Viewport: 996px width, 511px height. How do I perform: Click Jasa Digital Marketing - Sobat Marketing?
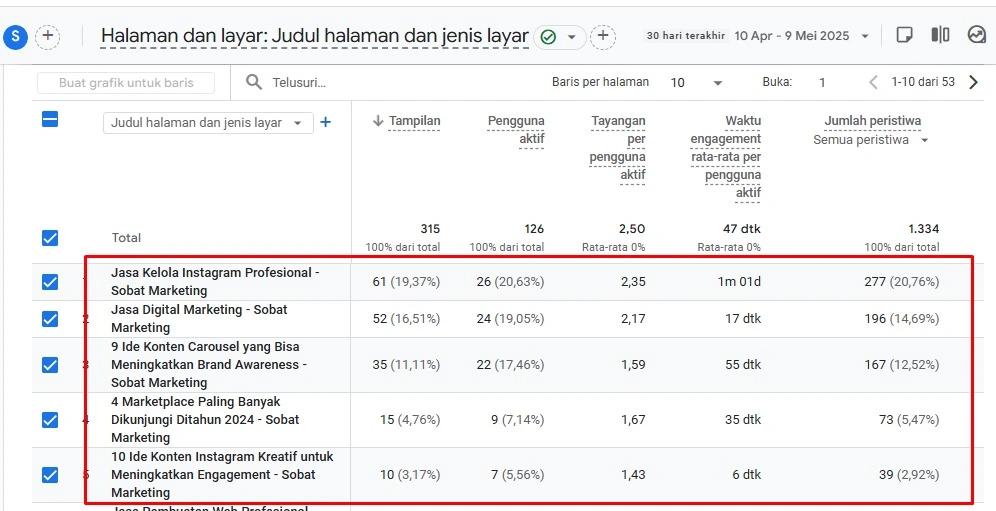tap(199, 318)
